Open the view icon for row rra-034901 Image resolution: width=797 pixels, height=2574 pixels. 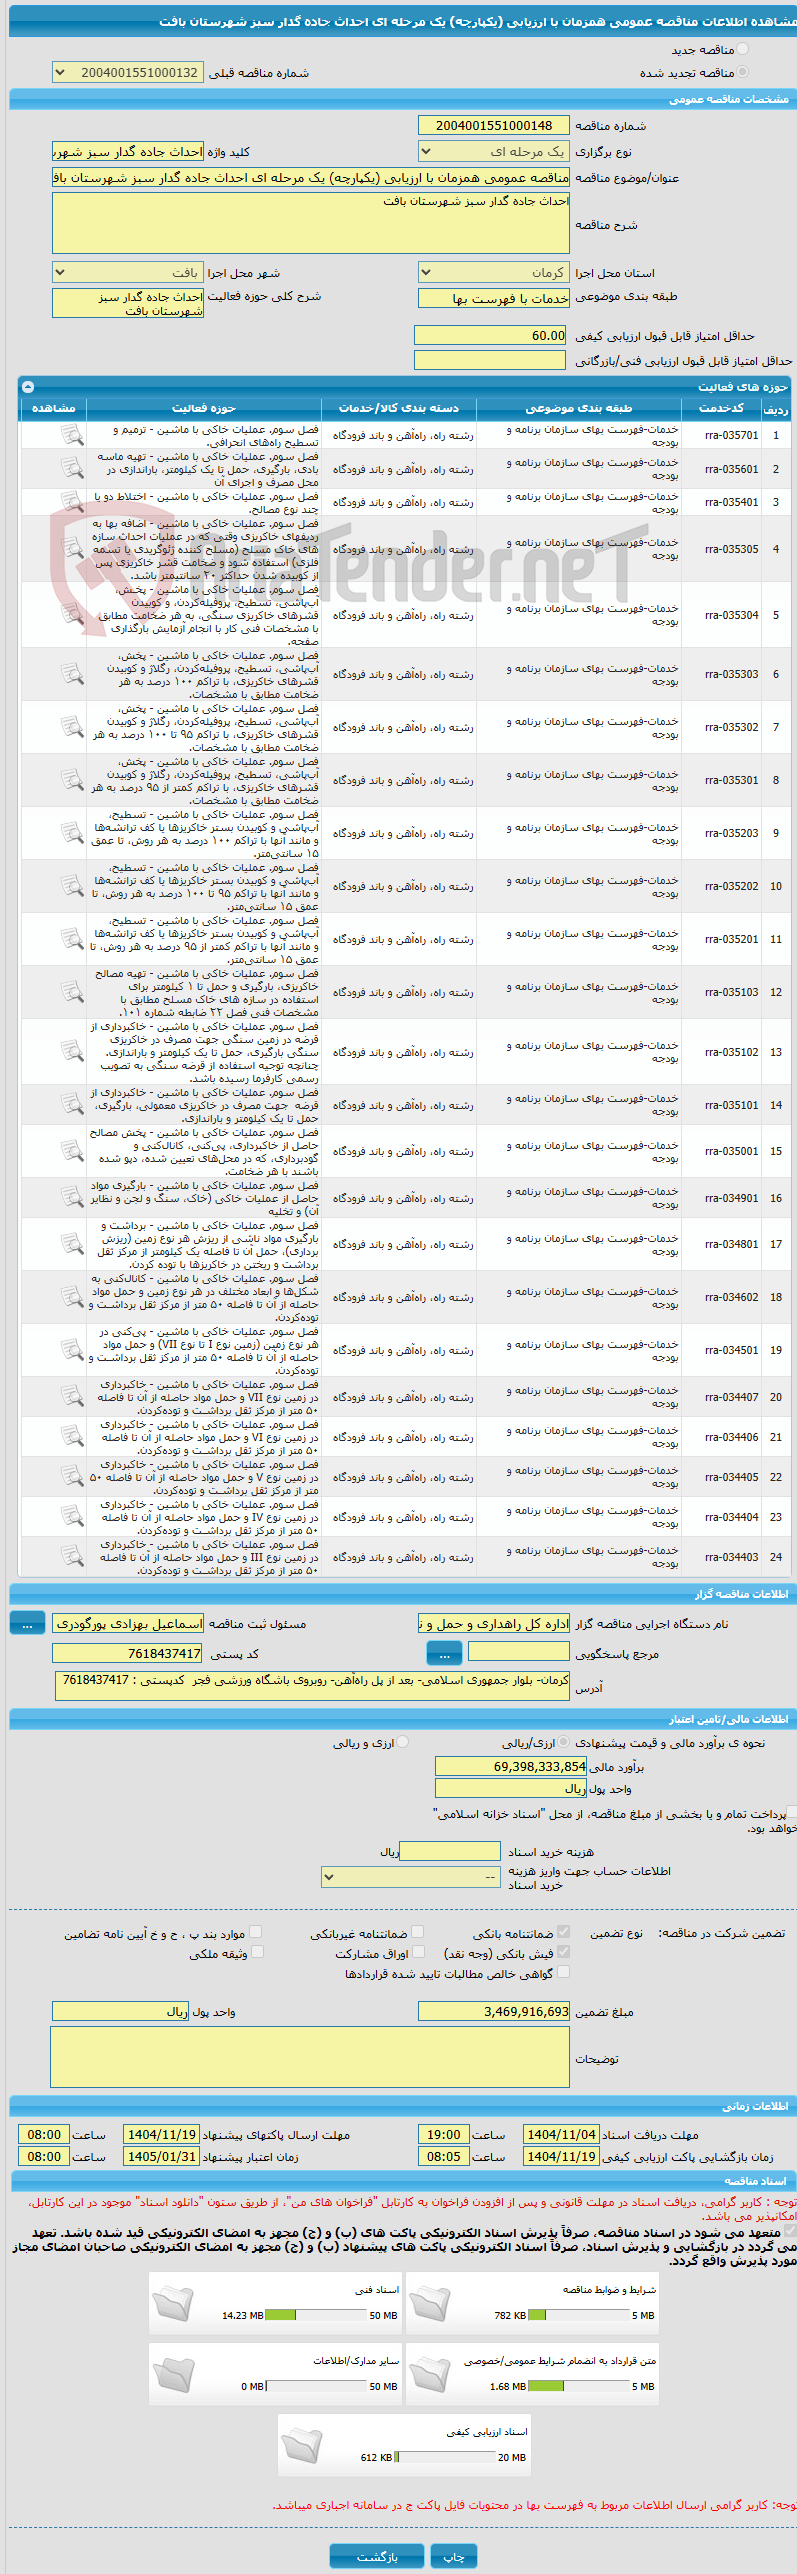click(x=72, y=1197)
